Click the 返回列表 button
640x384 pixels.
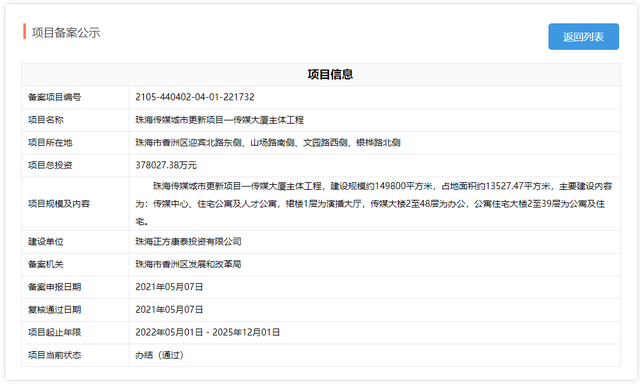point(583,37)
